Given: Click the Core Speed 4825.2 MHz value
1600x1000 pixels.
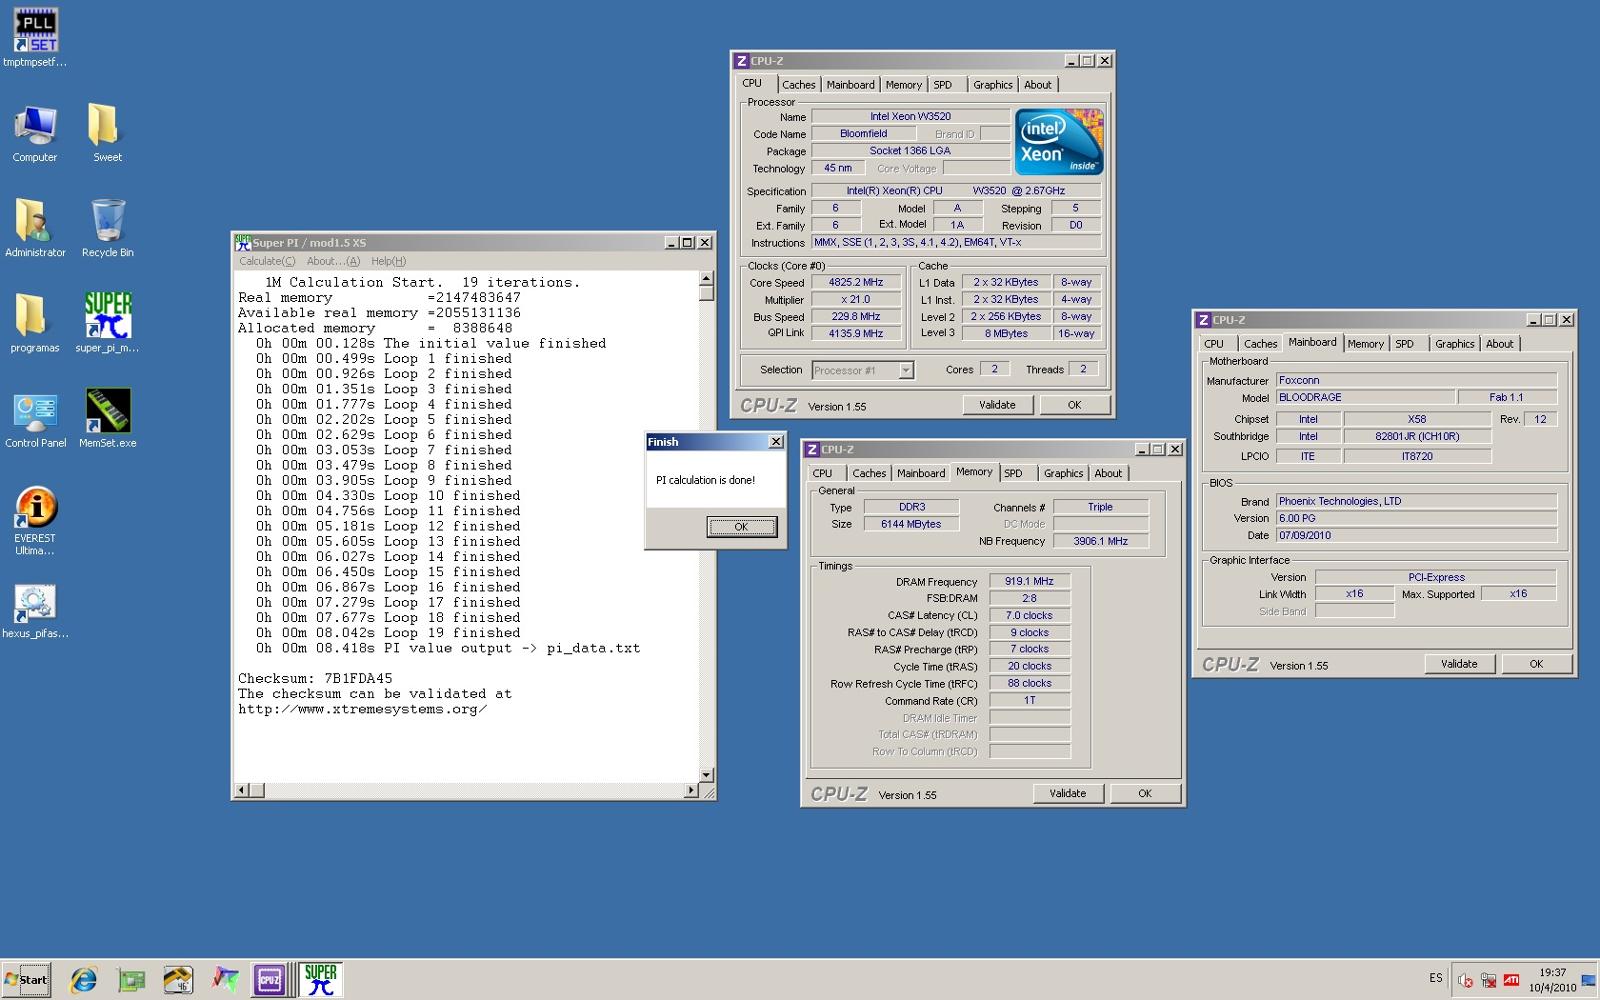Looking at the screenshot, I should tap(856, 283).
